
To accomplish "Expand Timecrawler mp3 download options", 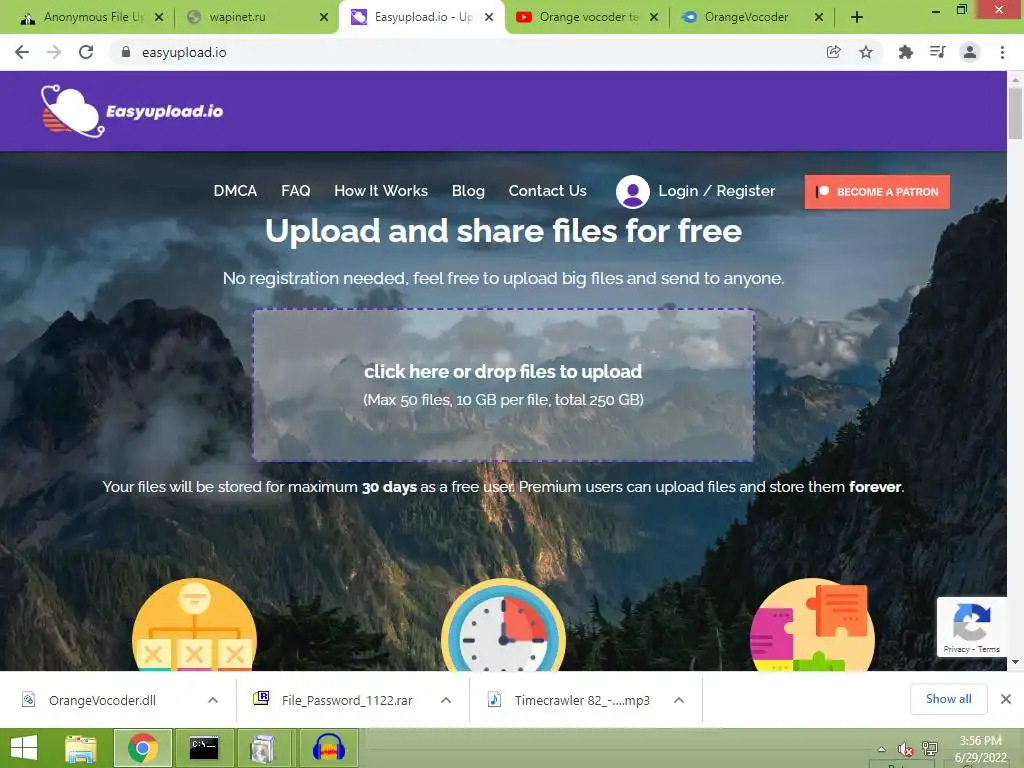I will point(679,700).
